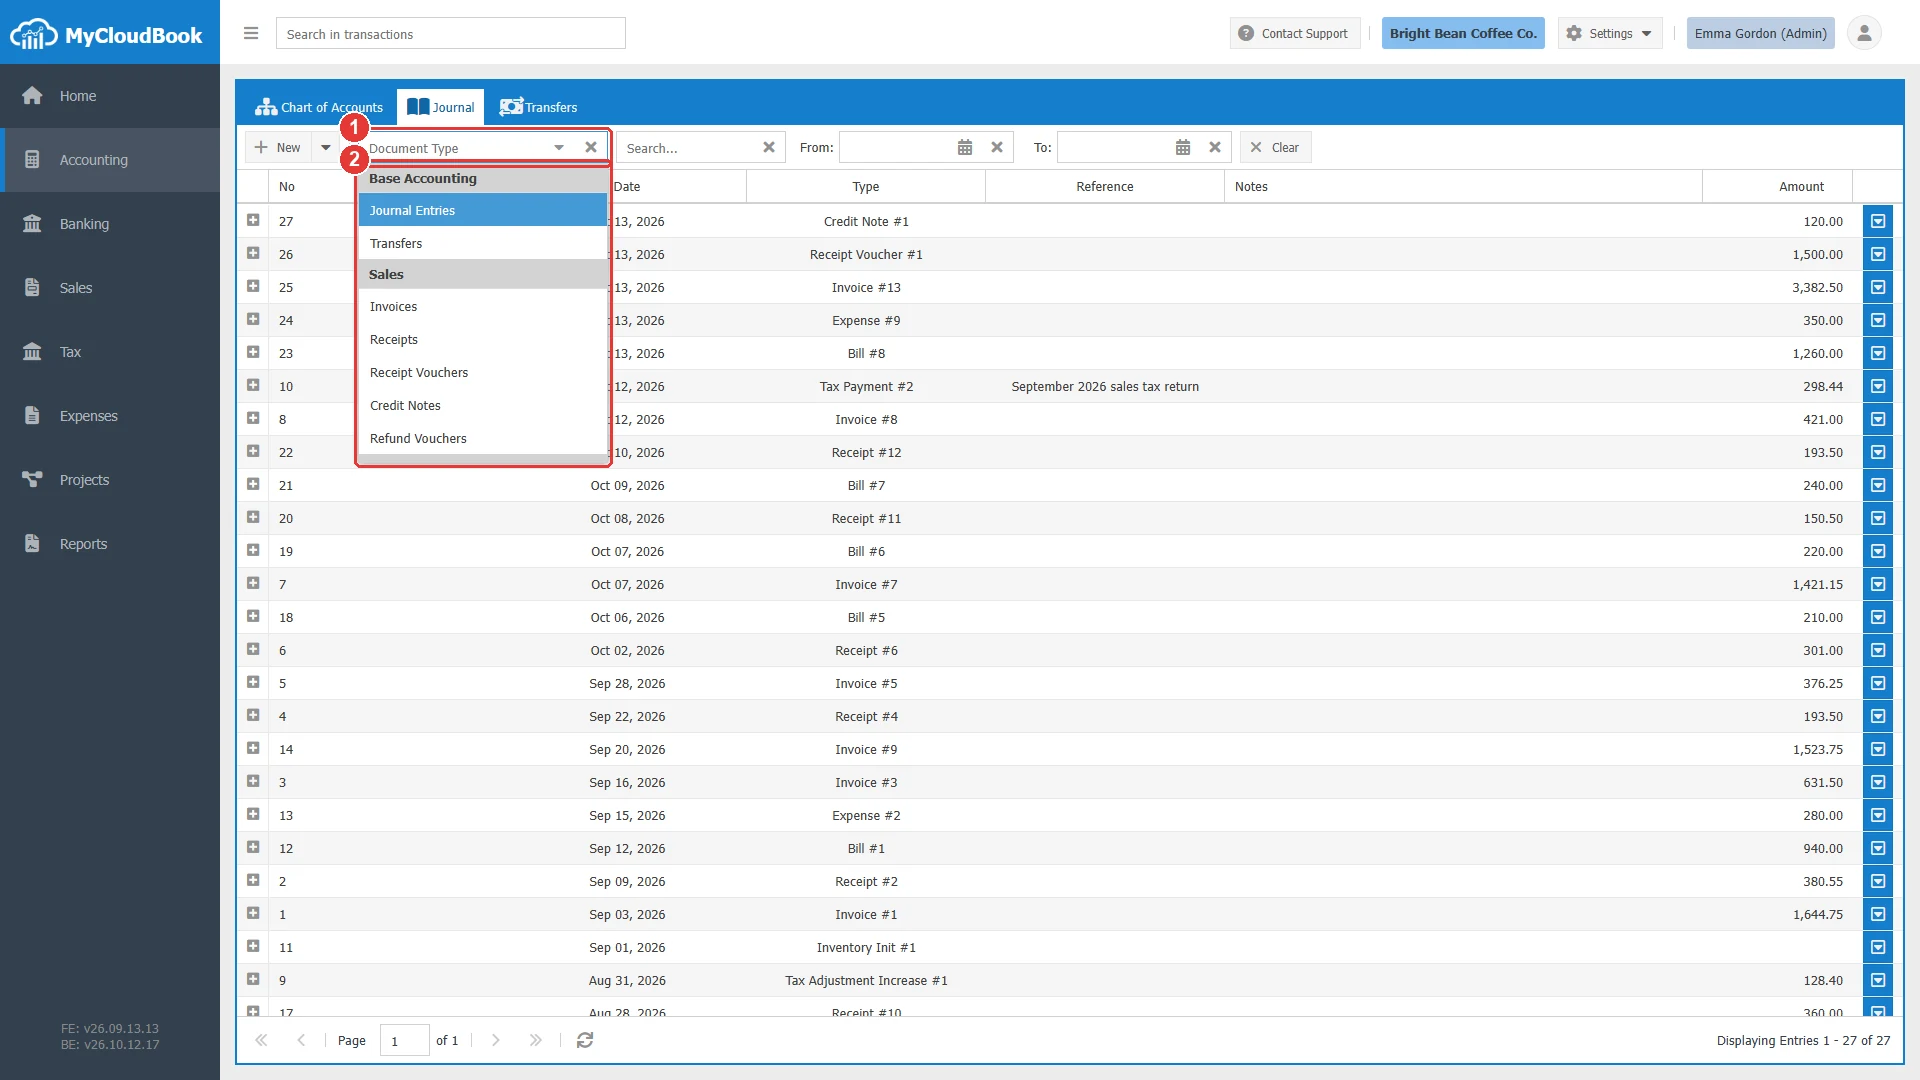Open the Settings dropdown
Screen dimensions: 1920x1080
(x=1610, y=33)
